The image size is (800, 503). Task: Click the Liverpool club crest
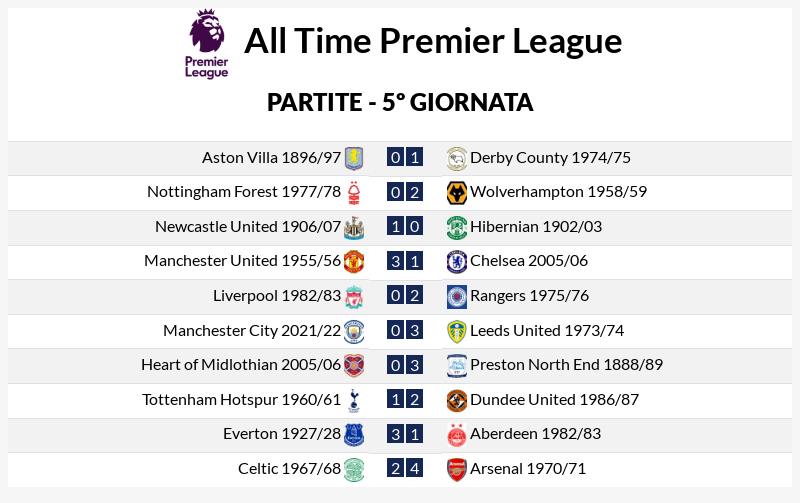click(354, 296)
